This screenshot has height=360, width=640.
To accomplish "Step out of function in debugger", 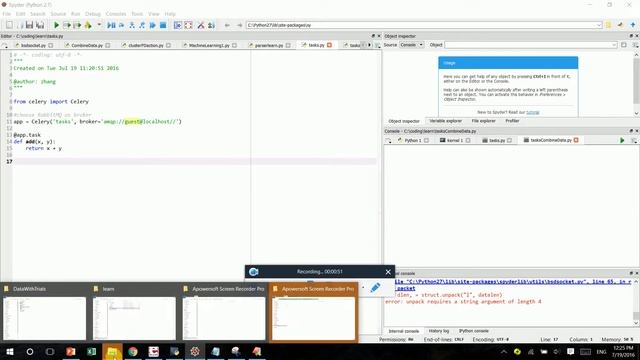I will [142, 25].
